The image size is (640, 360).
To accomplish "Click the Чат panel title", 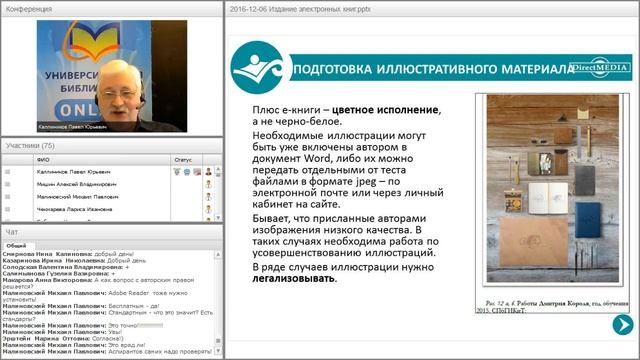I will tap(11, 232).
